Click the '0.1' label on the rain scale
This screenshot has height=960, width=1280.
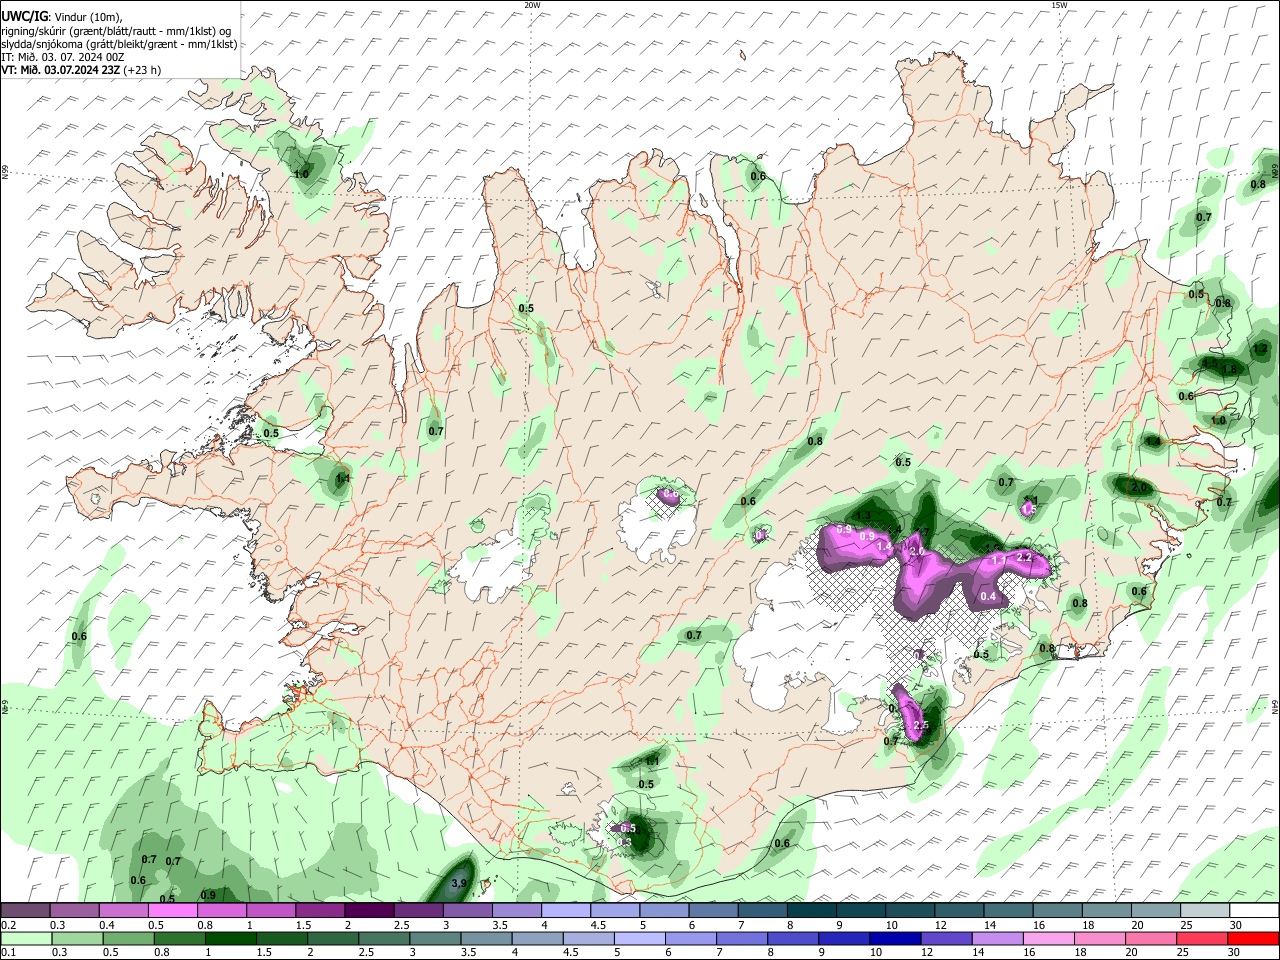click(8, 952)
